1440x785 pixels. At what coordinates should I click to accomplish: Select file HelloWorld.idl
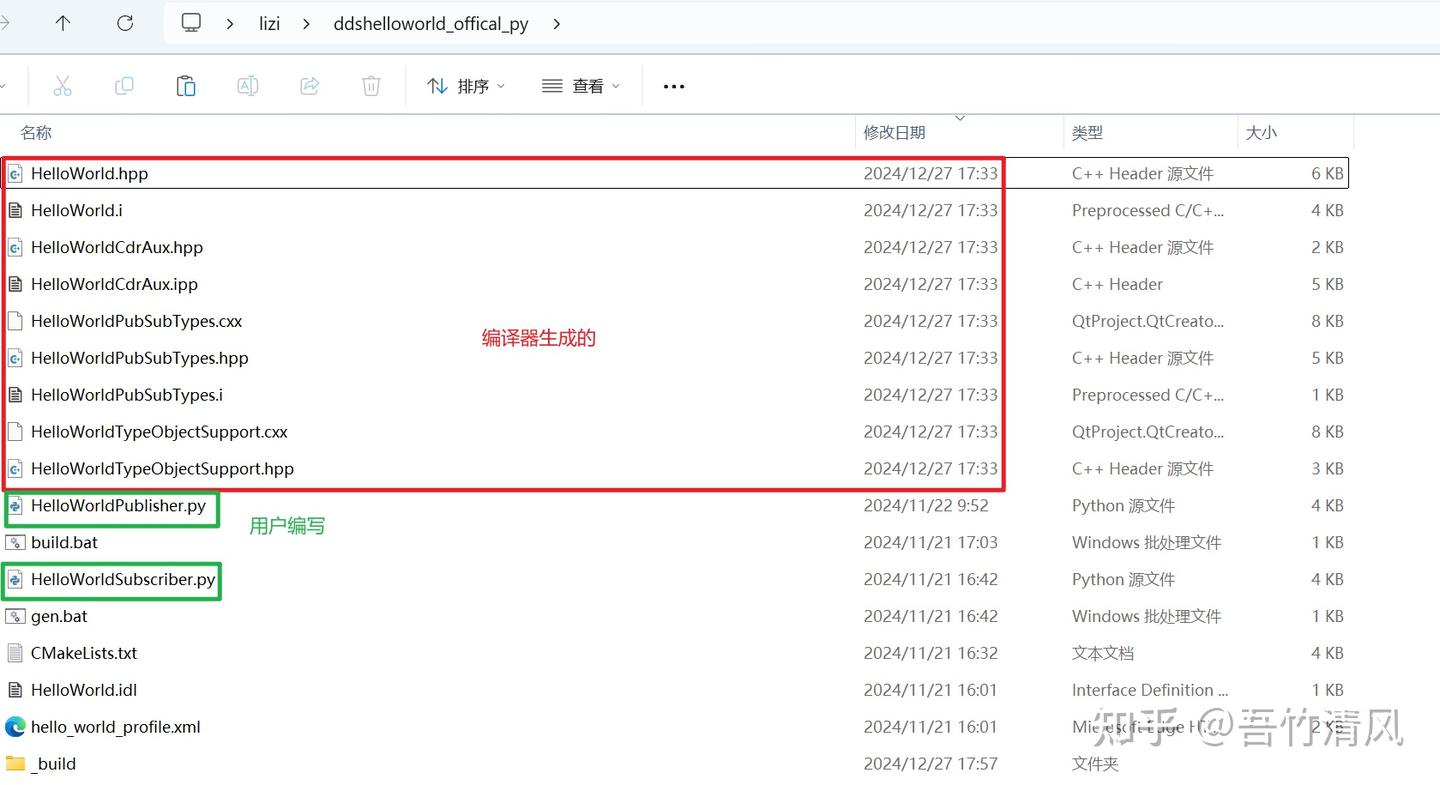(84, 690)
